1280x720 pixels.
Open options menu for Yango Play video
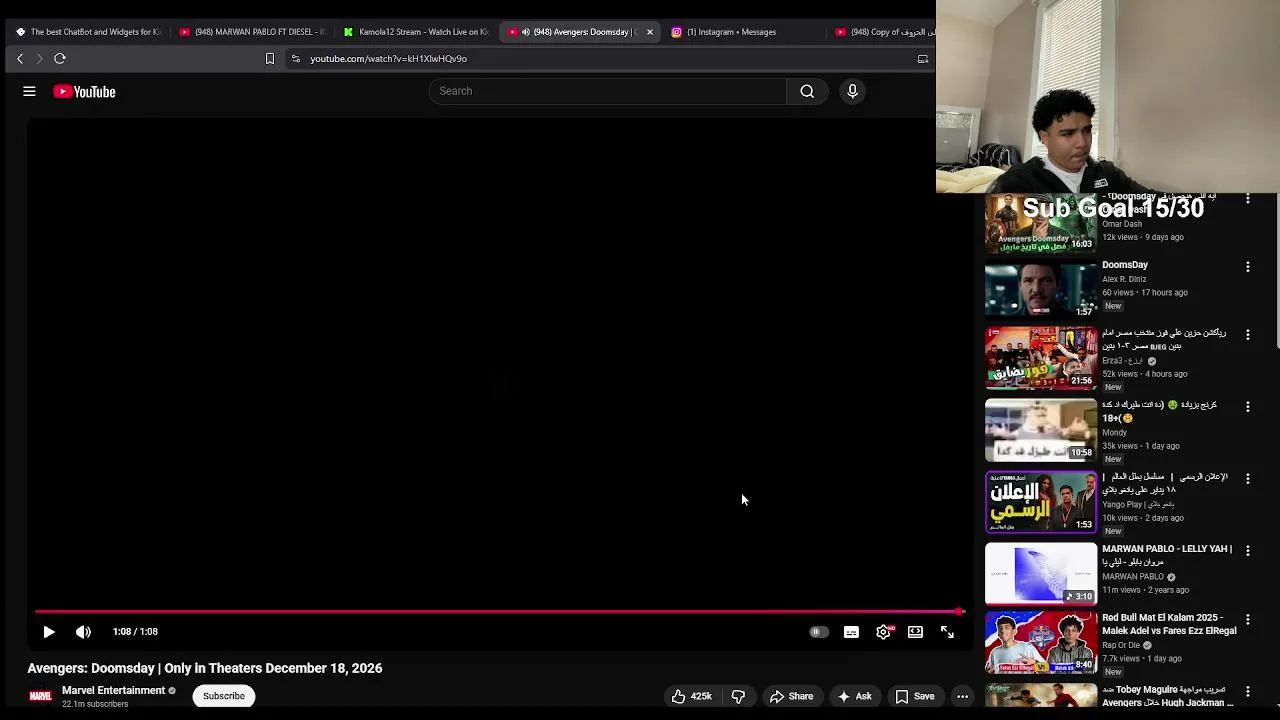click(x=1247, y=479)
